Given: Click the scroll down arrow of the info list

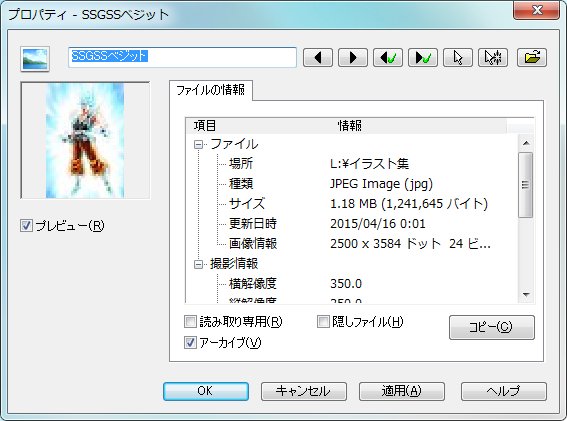Looking at the screenshot, I should [526, 295].
